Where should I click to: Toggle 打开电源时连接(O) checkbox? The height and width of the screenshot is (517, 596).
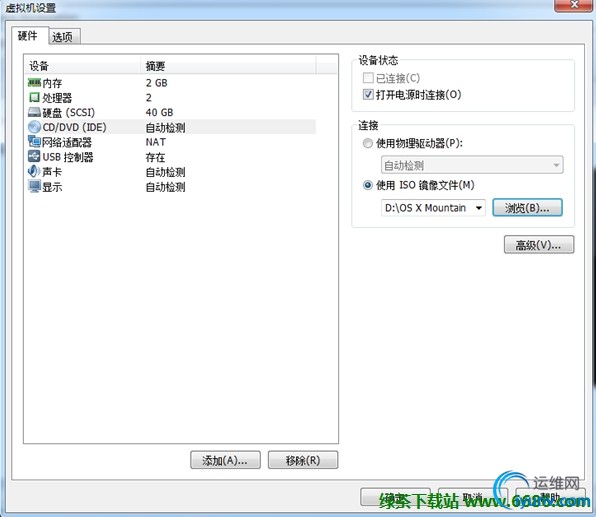tap(368, 94)
